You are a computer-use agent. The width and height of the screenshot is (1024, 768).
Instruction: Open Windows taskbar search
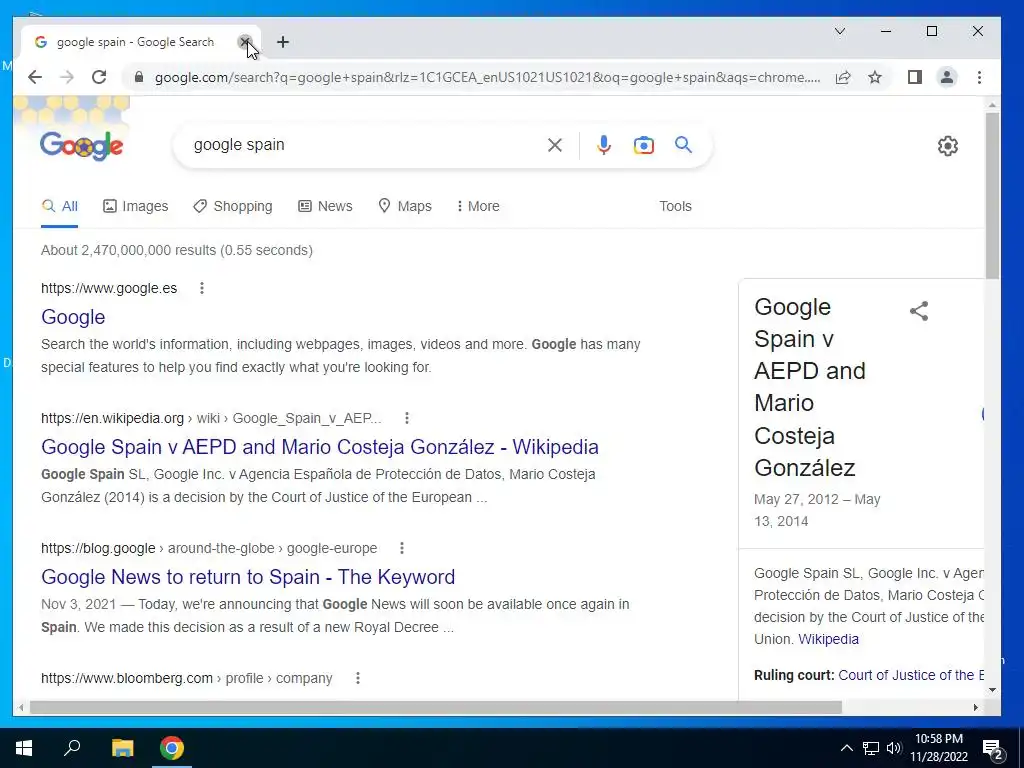pyautogui.click(x=72, y=748)
